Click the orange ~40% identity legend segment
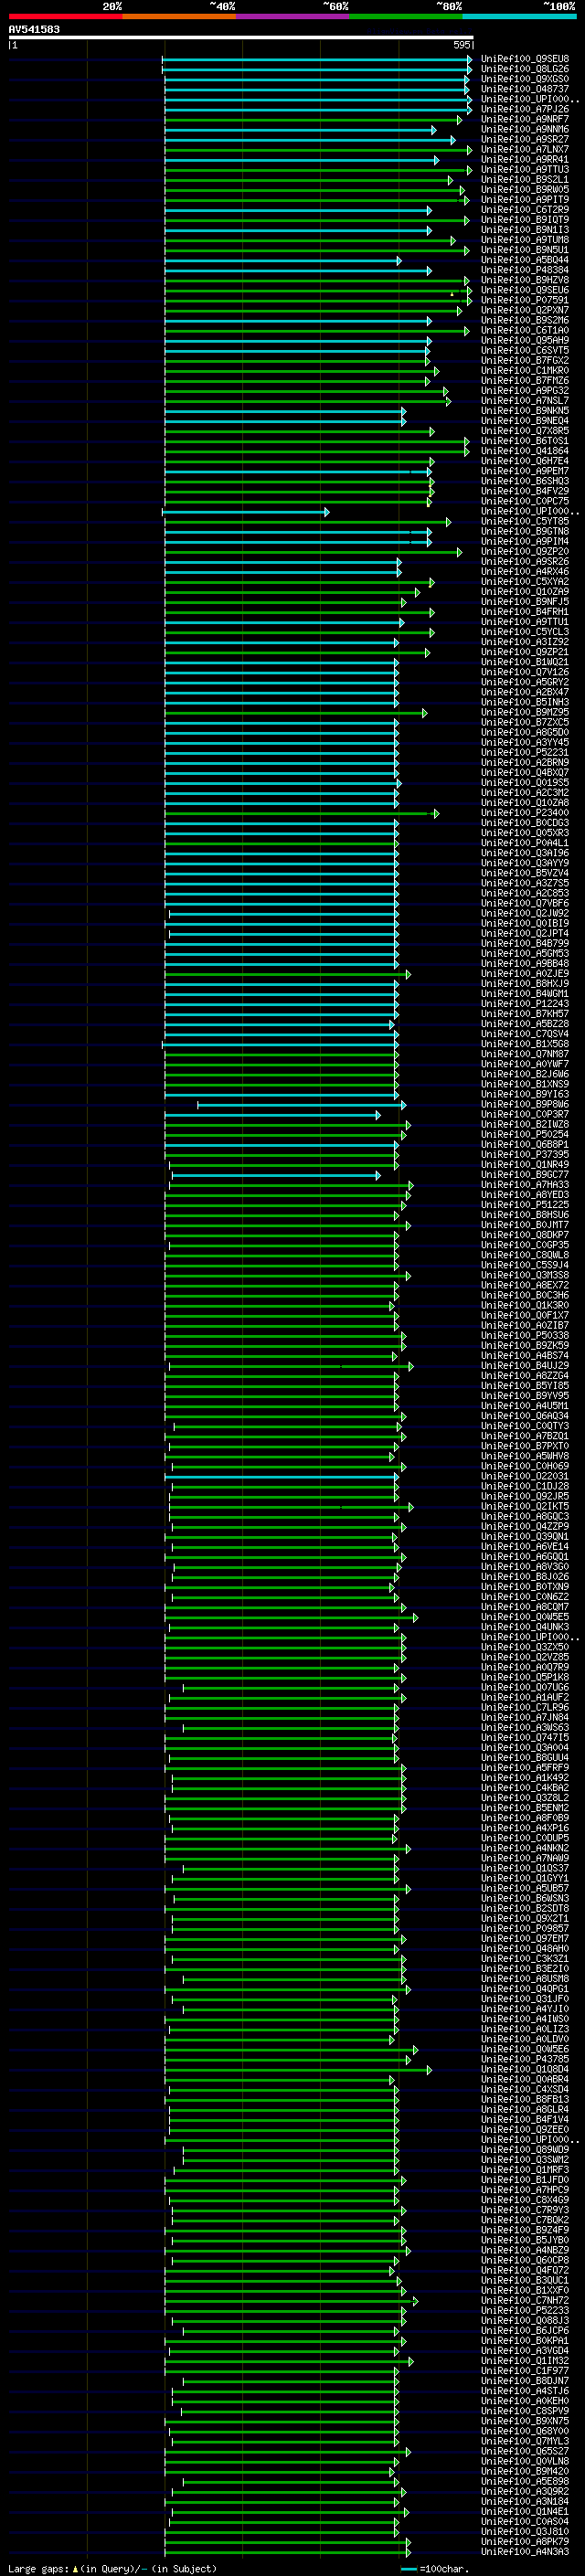Image resolution: width=585 pixels, height=2576 pixels. 179,16
